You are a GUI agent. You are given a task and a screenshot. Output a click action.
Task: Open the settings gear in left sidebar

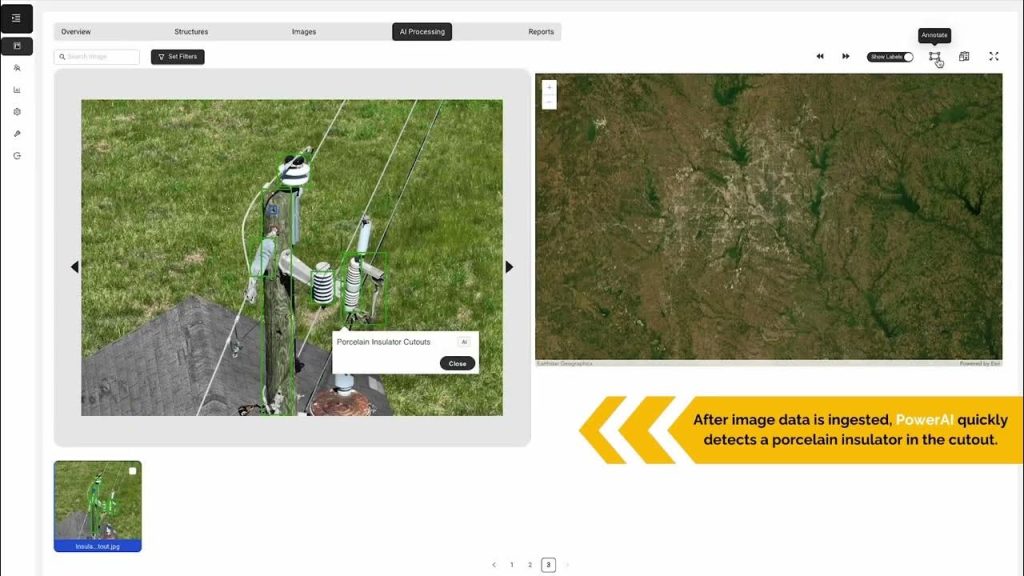click(x=17, y=112)
